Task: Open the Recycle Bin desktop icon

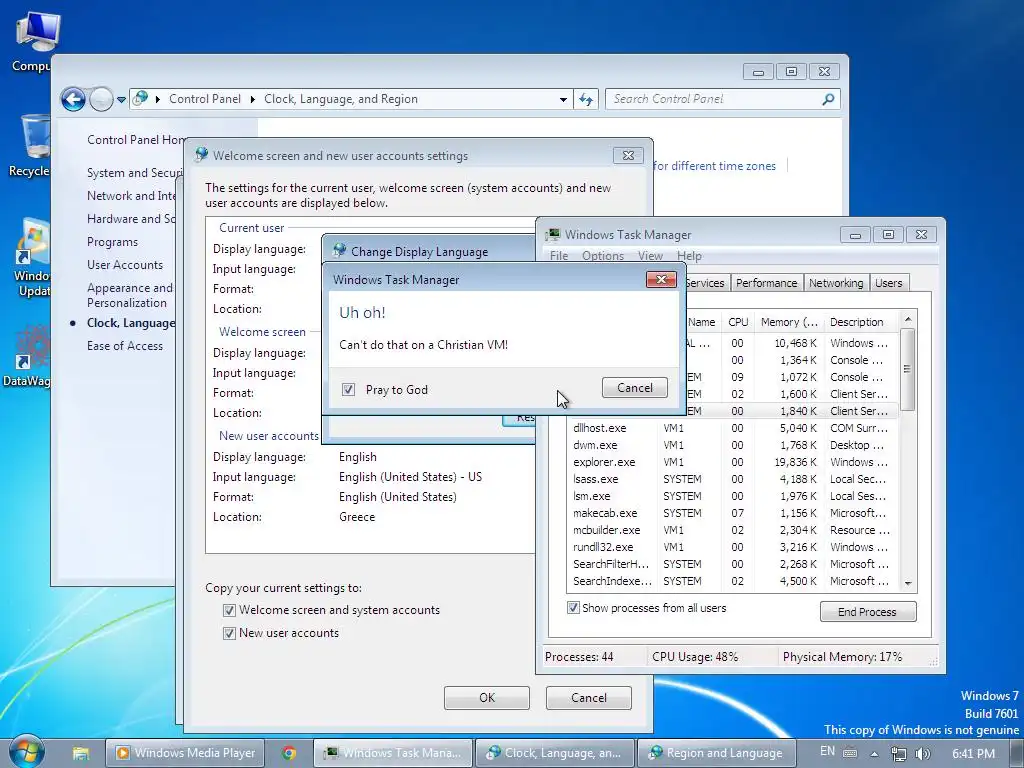Action: (x=29, y=146)
